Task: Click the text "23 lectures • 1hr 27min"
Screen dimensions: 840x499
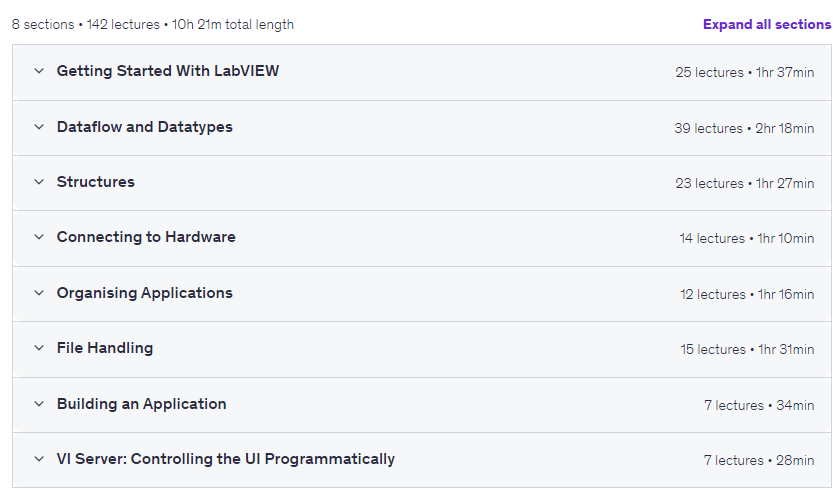Action: [745, 183]
